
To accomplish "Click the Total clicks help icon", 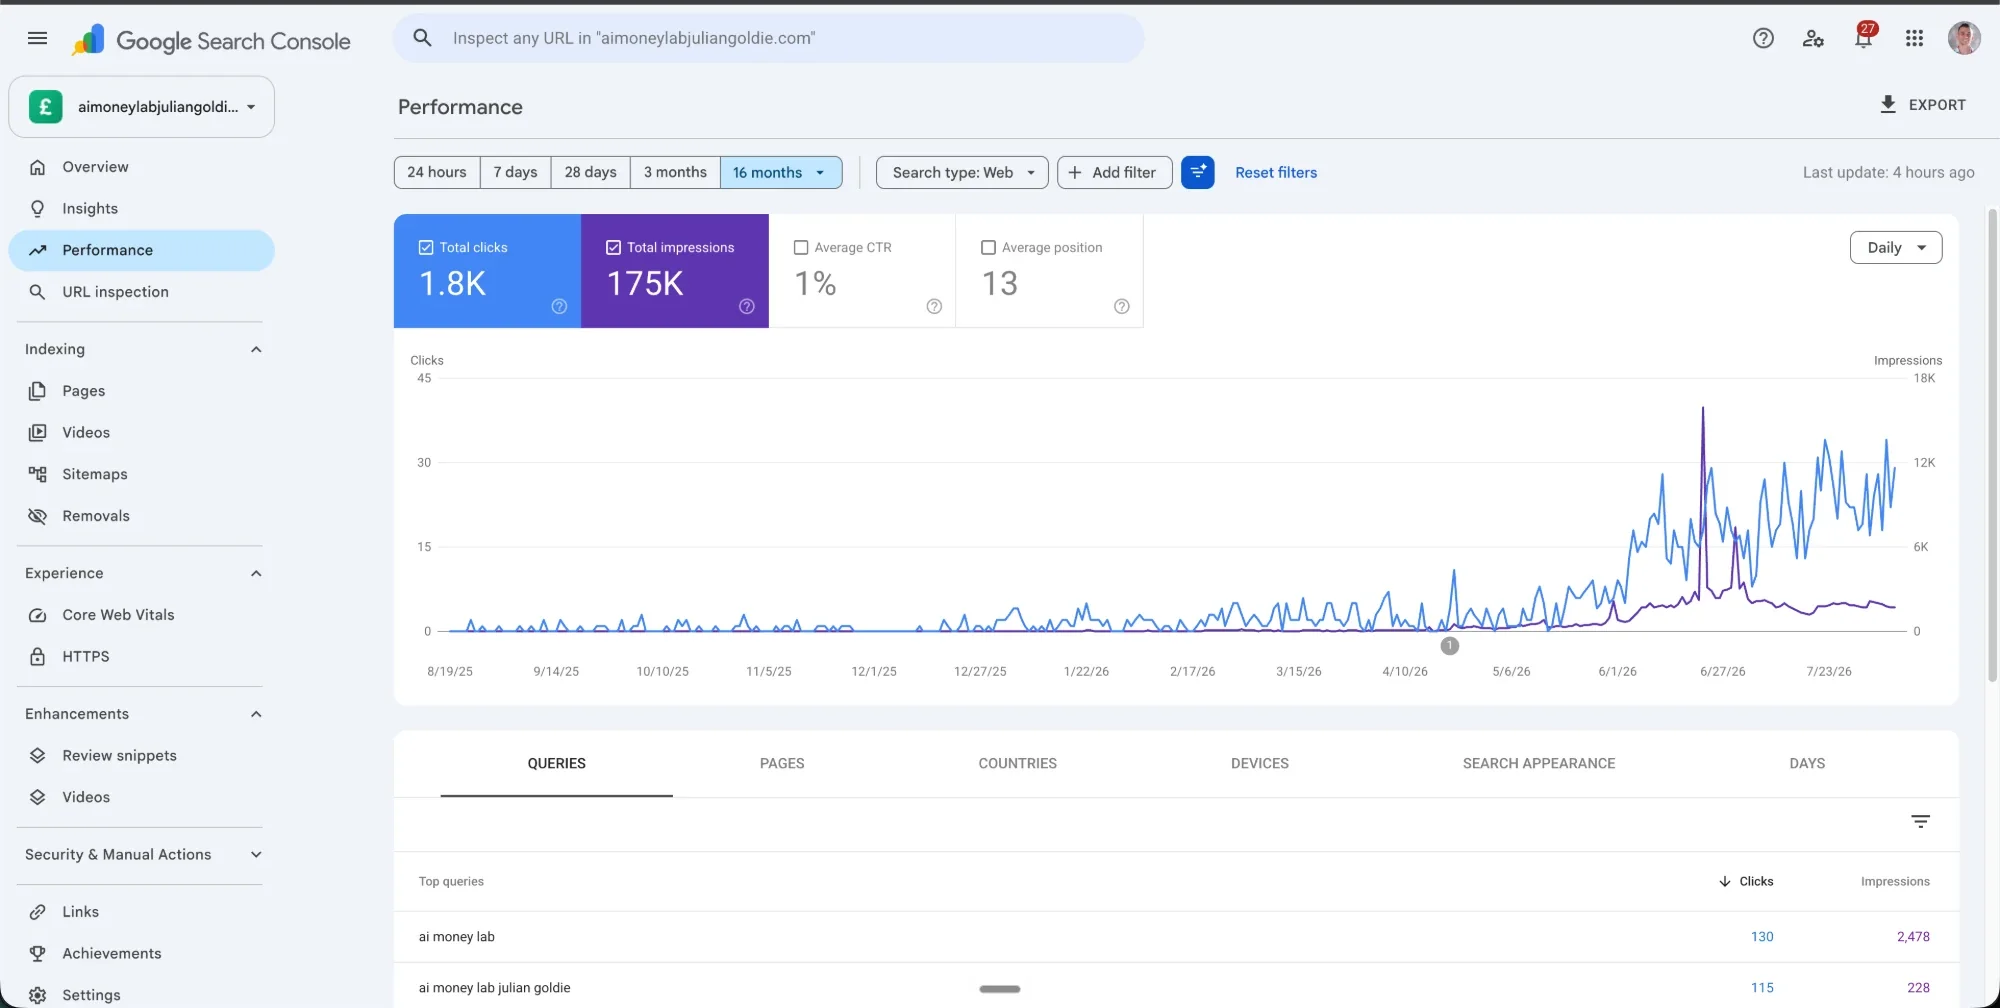I will point(559,306).
